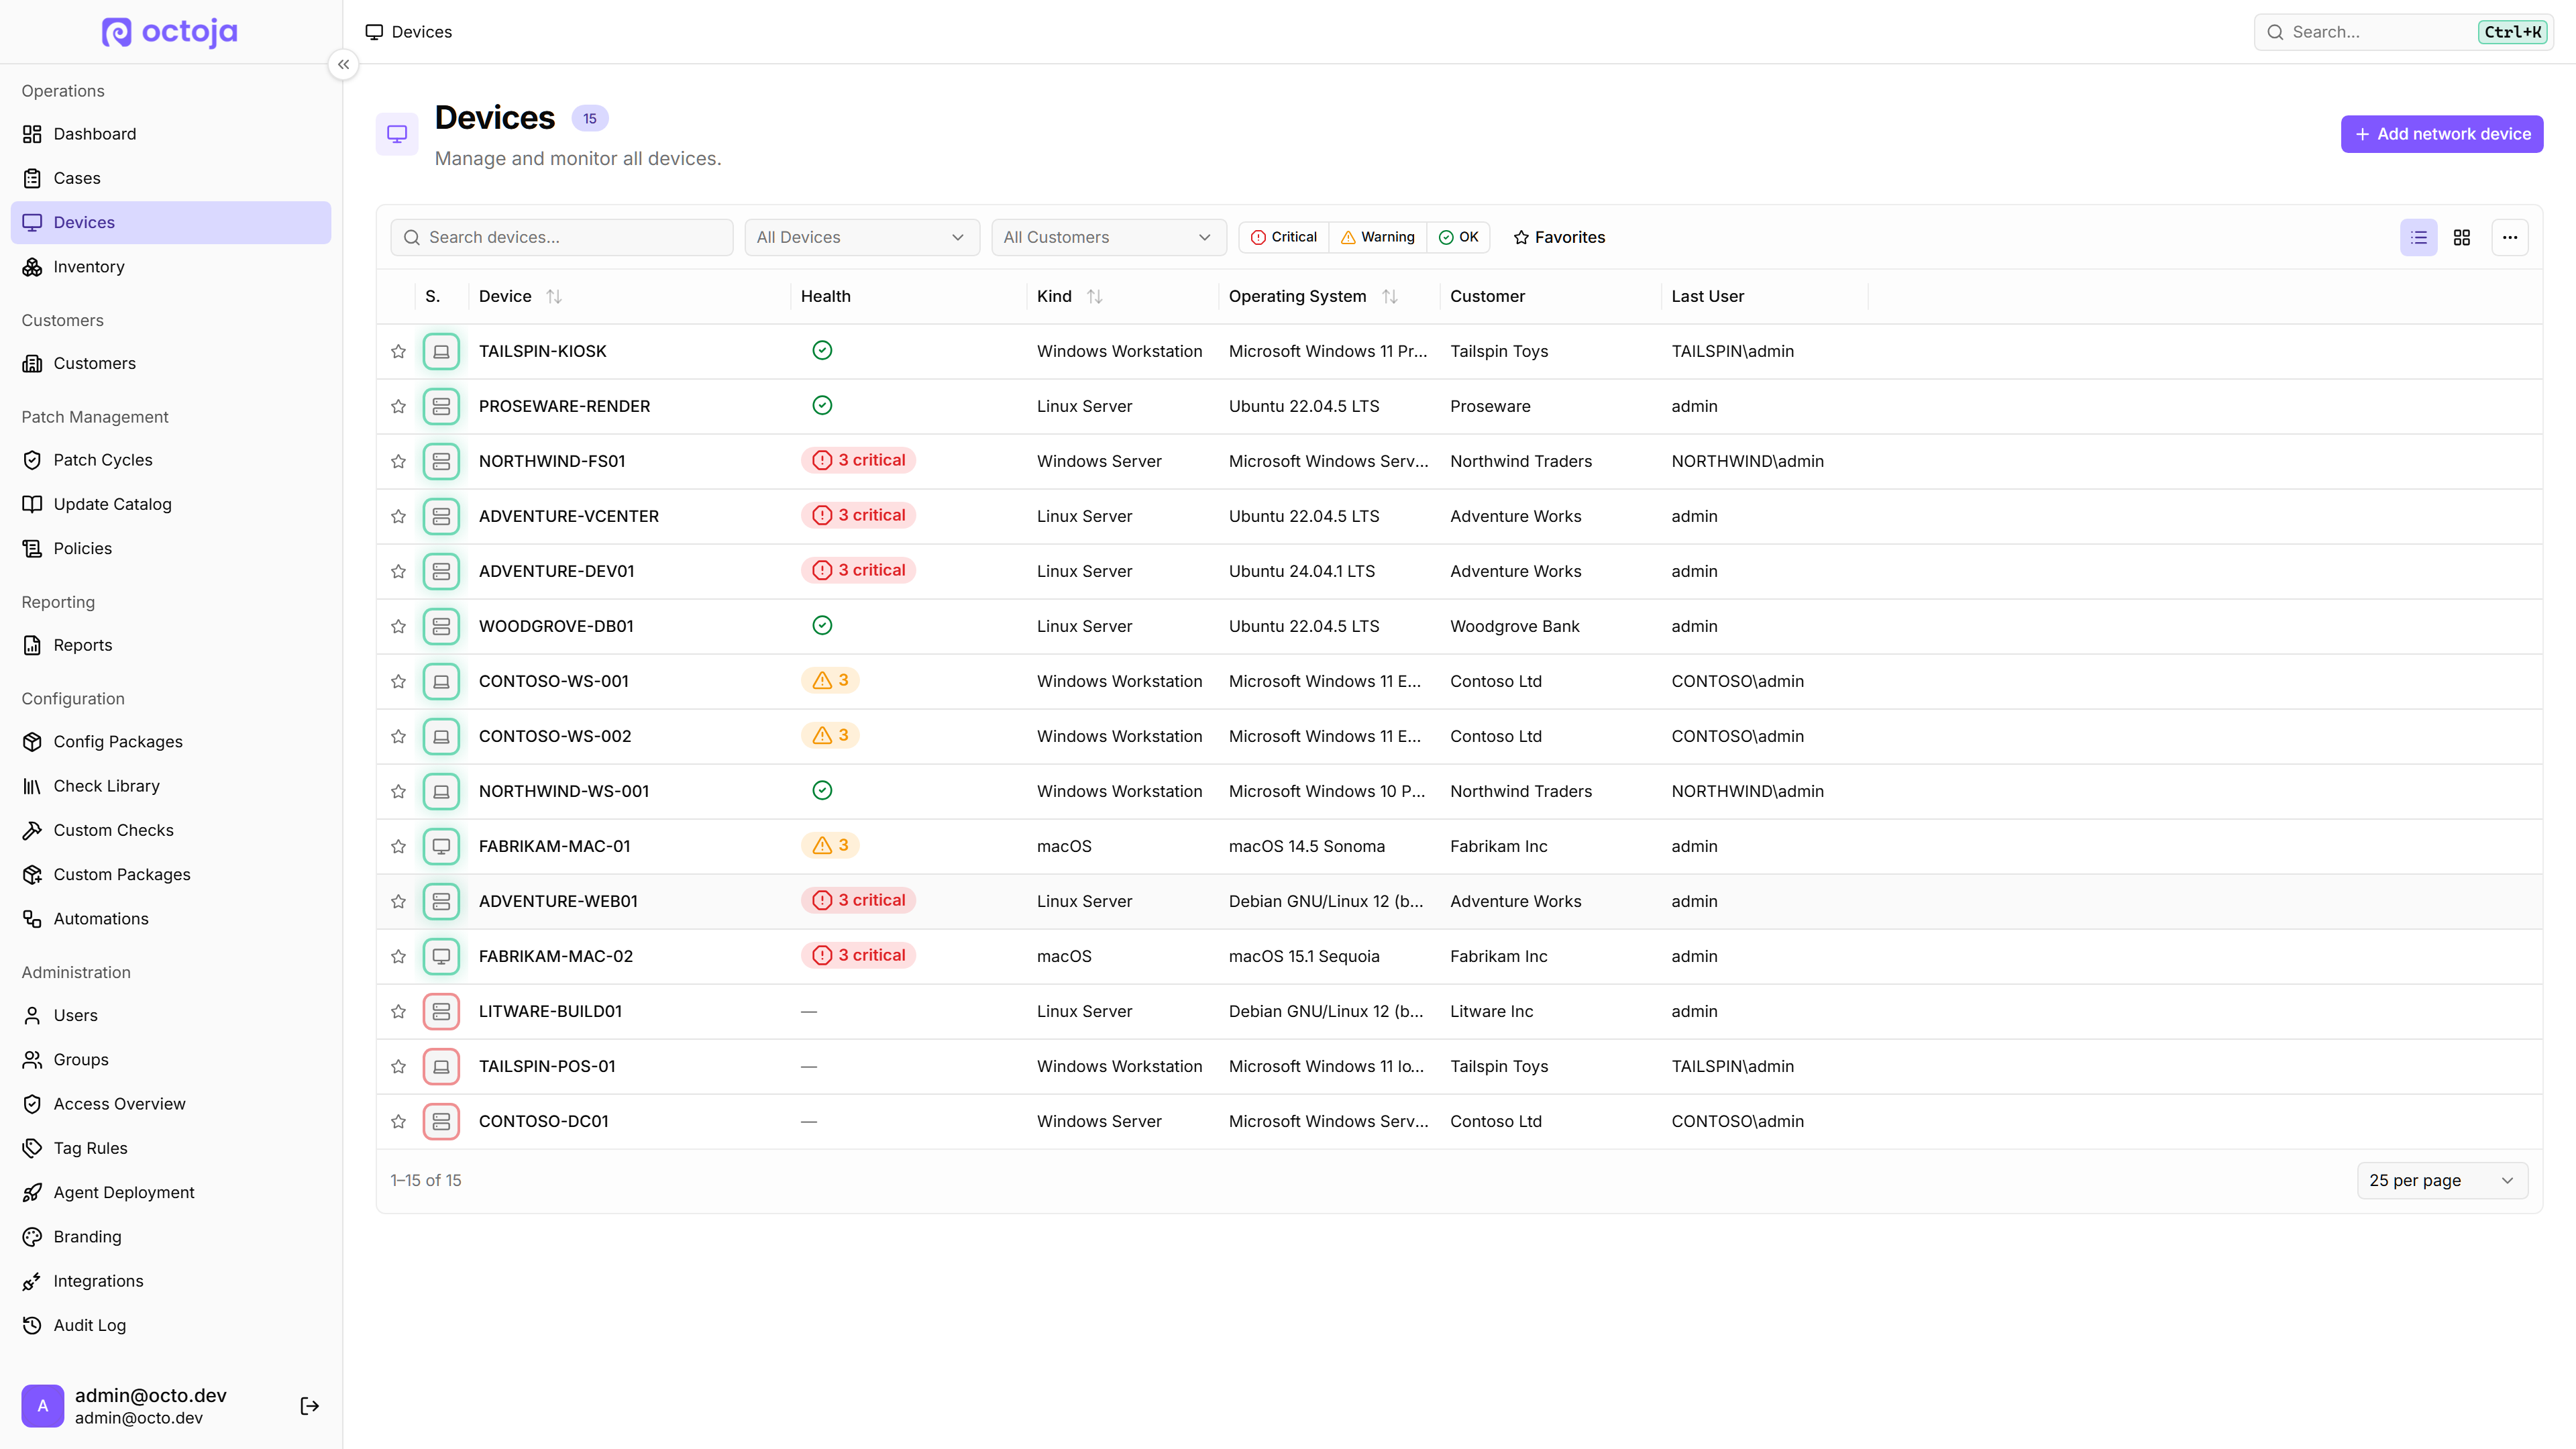Click the logout icon next to admin@octo.dev
The image size is (2576, 1449).
[x=310, y=1406]
